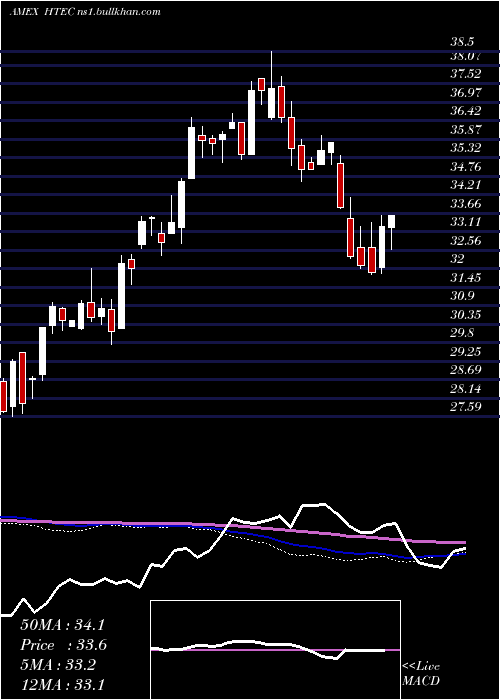Click the AMEX HTEC chart title text
Screen dimensions: 500x700
[x=85, y=12]
